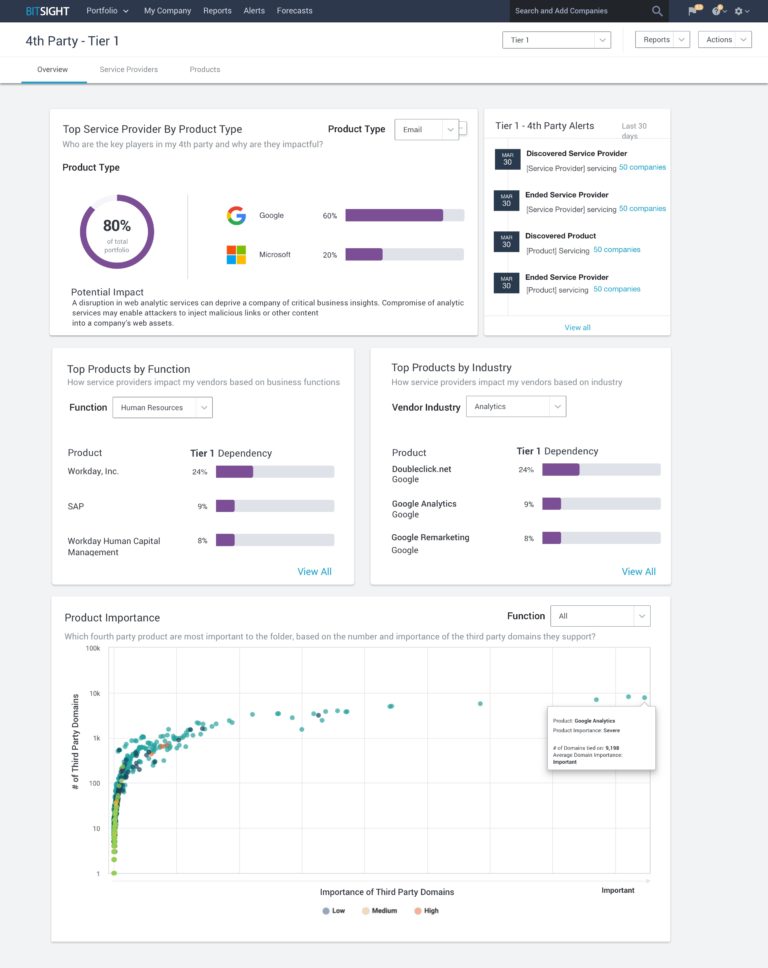
Task: Click the Workday, Inc. product name
Action: tap(93, 471)
